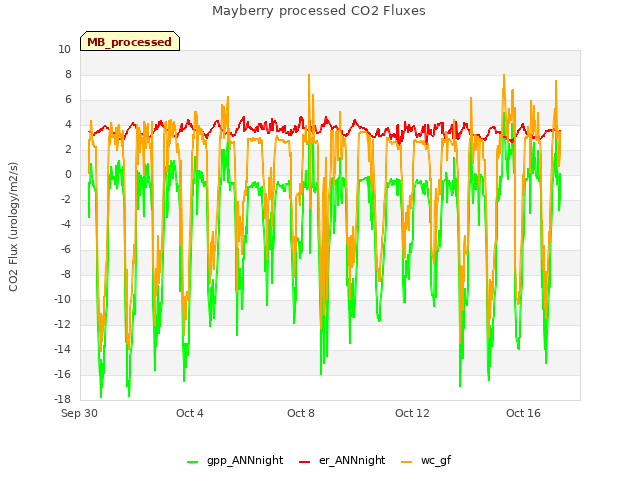Image resolution: width=640 pixels, height=480 pixels.
Task: Click the red er_ANNnight legend swatch
Action: (304, 462)
